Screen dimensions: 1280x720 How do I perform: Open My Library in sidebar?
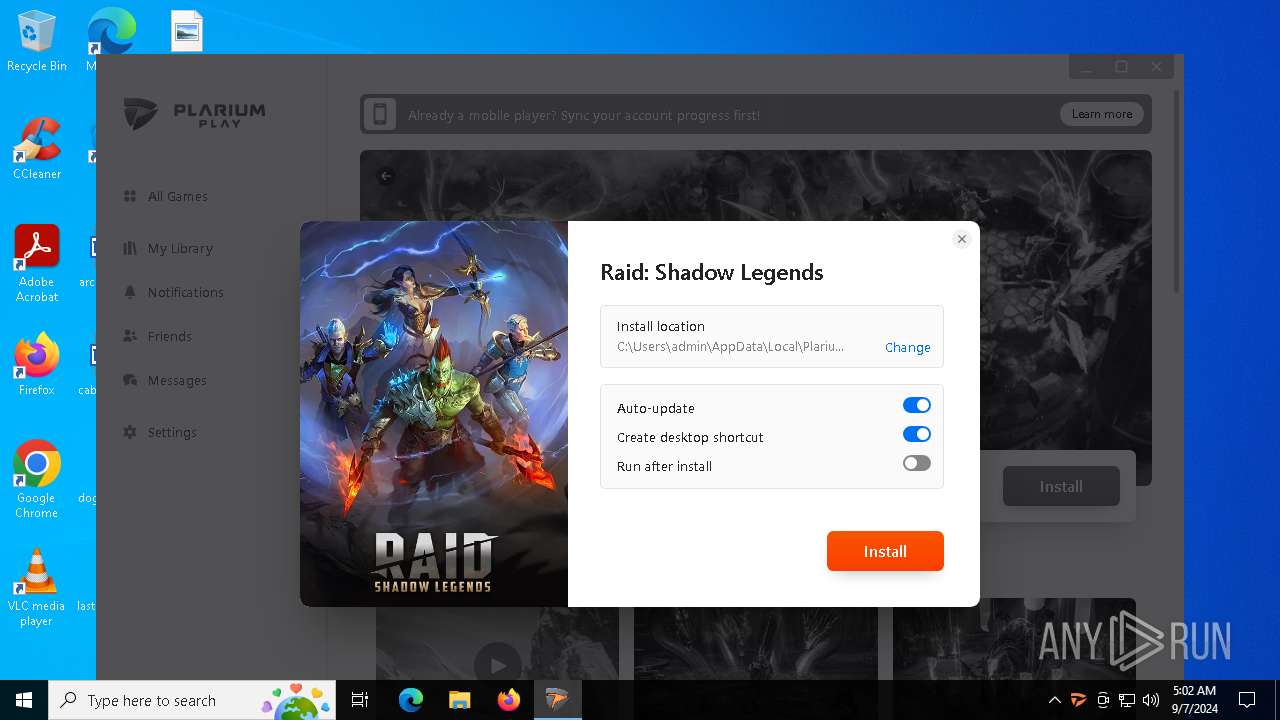(x=179, y=248)
